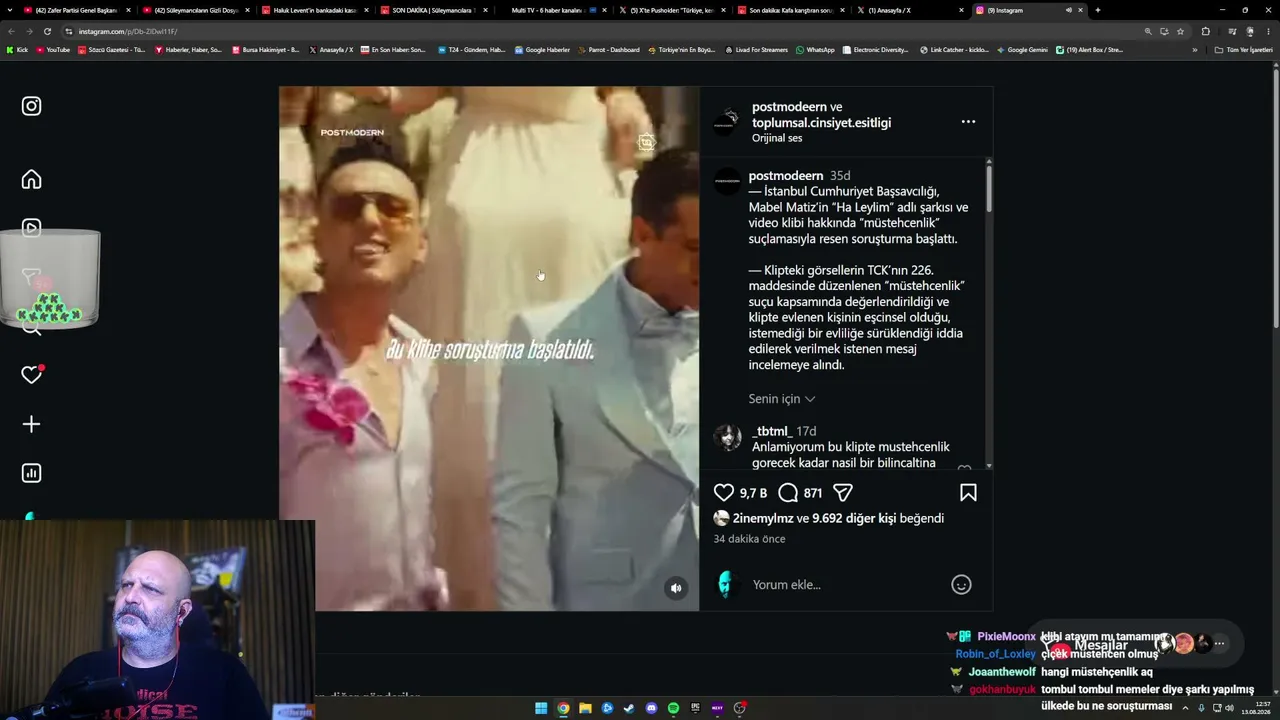1280x720 pixels.
Task: Share the post with paper plane icon
Action: (x=843, y=492)
